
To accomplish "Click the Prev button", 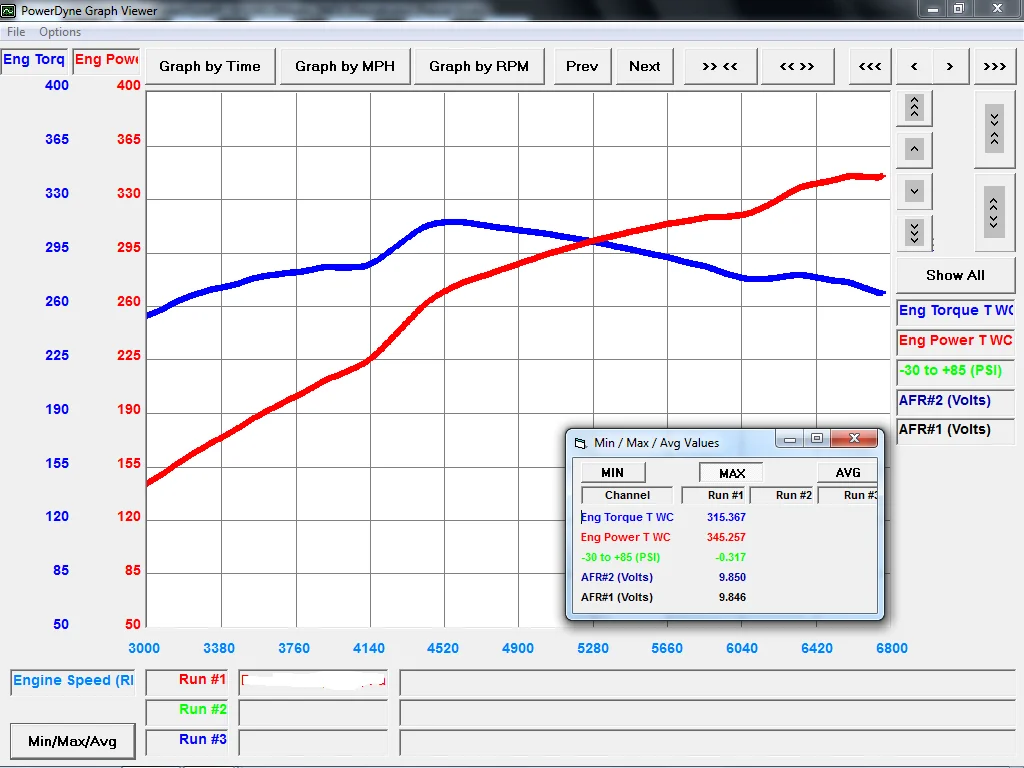I will coord(582,66).
